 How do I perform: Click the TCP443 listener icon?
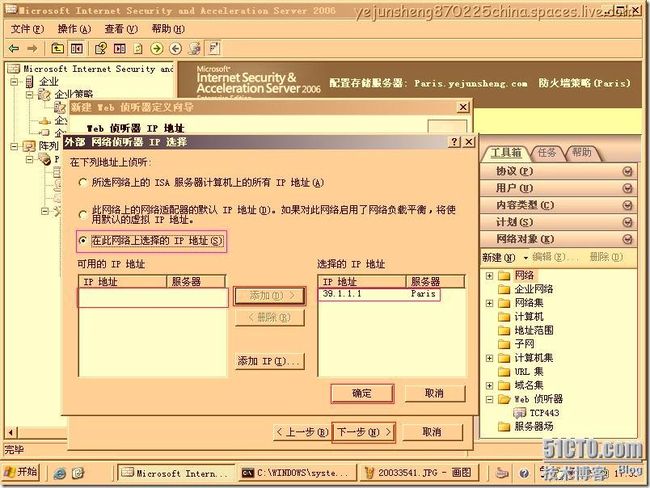tap(519, 413)
